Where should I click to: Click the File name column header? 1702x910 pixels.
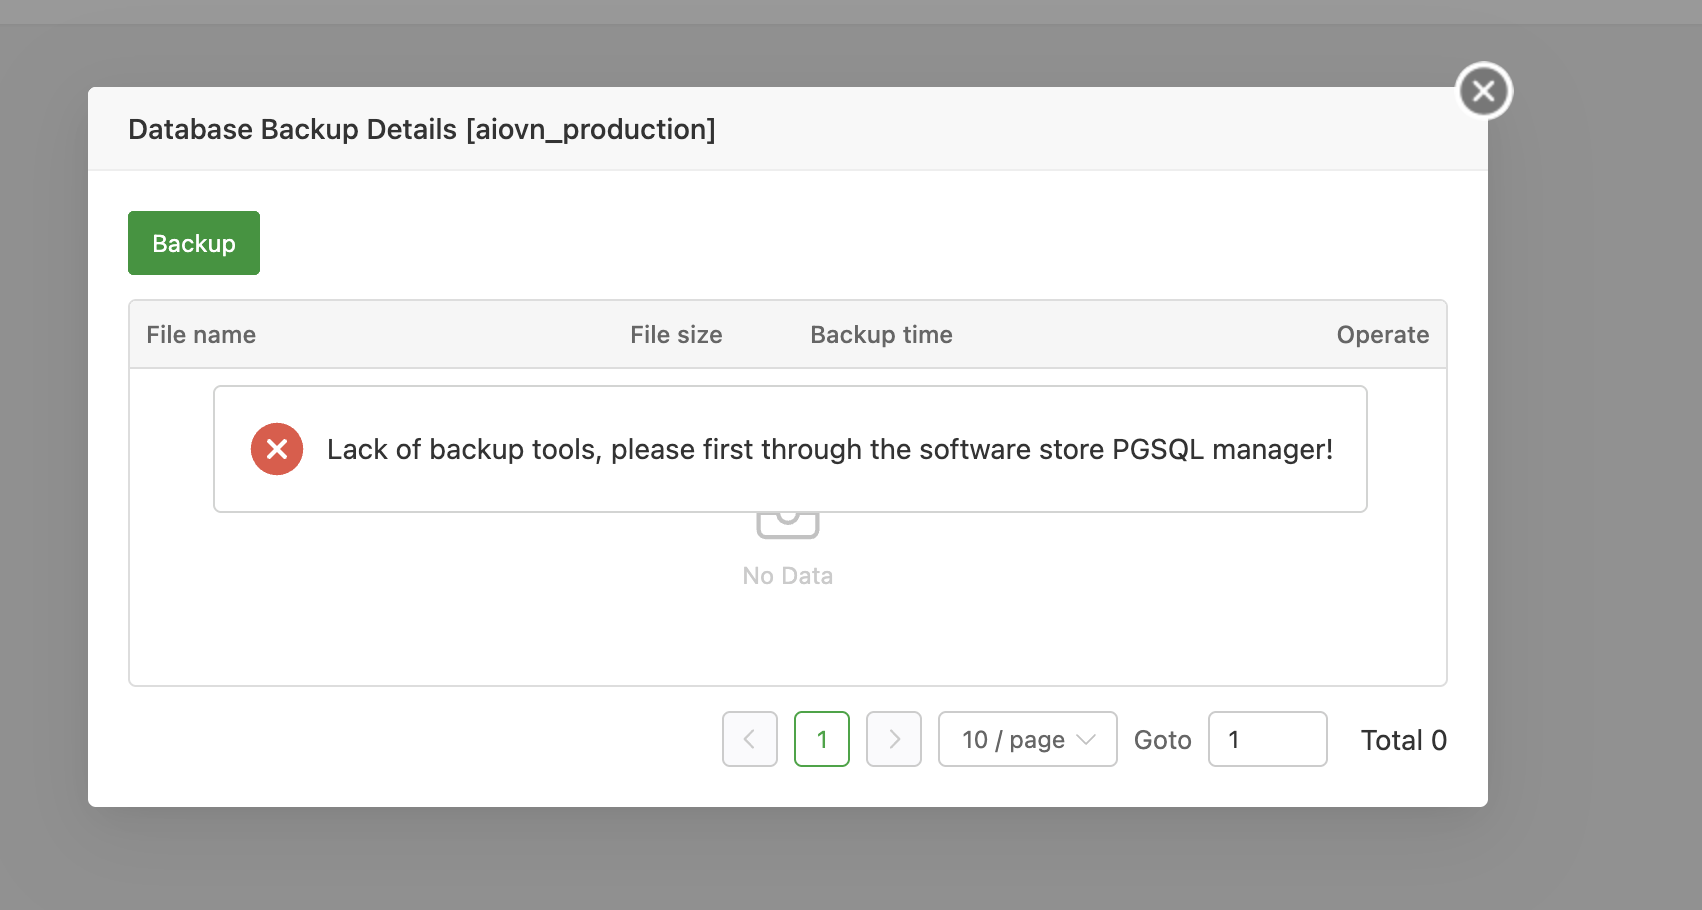(201, 335)
